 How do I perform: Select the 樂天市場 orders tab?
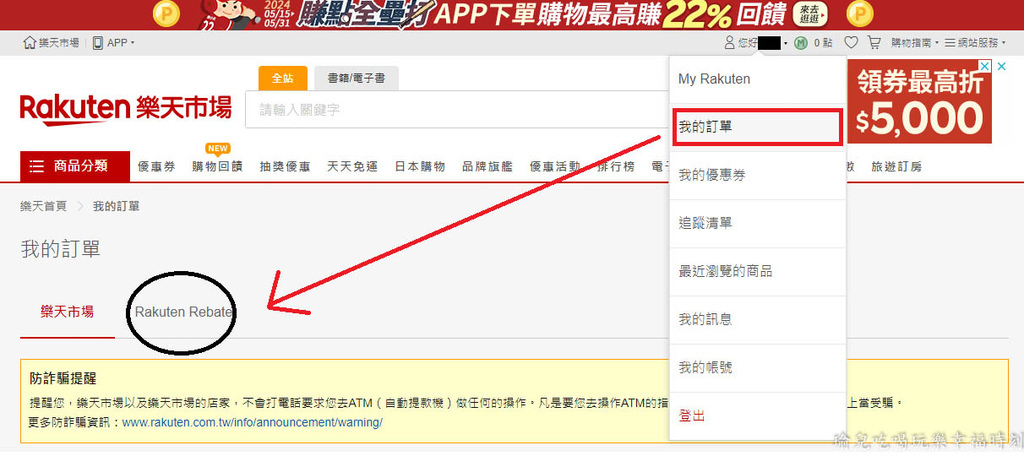[67, 312]
